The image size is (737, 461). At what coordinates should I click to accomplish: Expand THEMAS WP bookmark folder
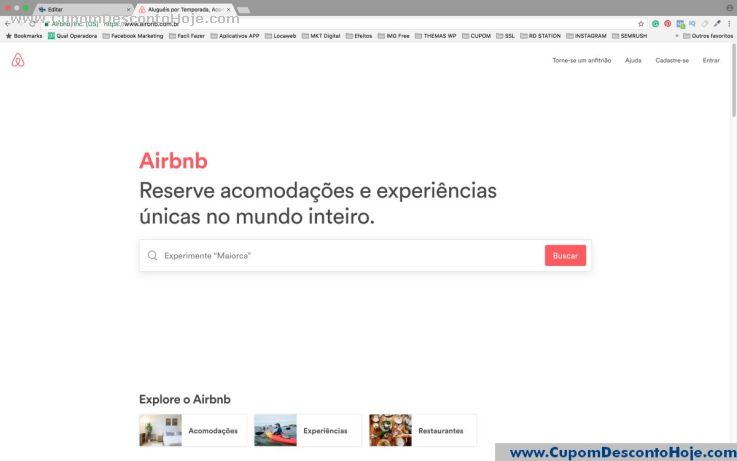click(436, 36)
